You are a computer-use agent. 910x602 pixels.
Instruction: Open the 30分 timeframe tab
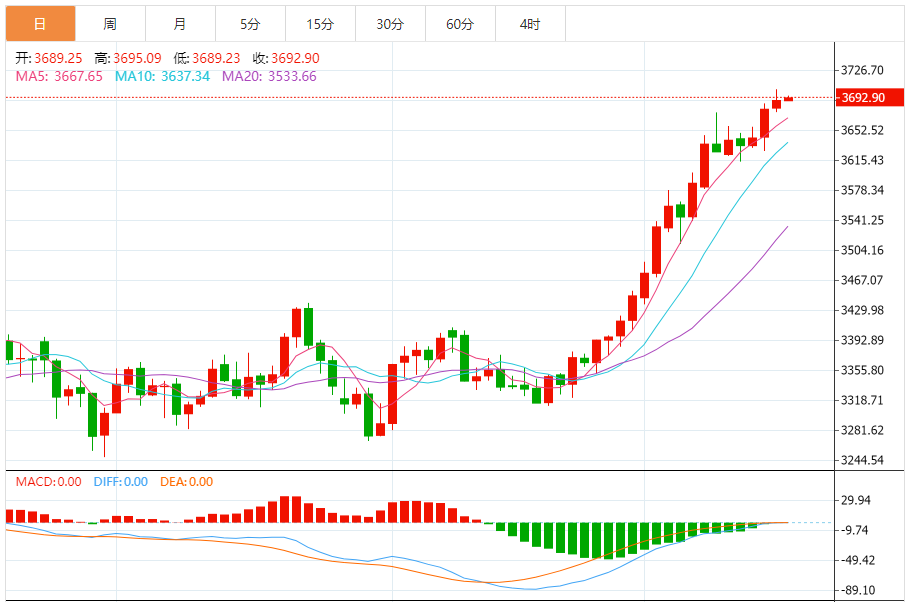click(390, 24)
